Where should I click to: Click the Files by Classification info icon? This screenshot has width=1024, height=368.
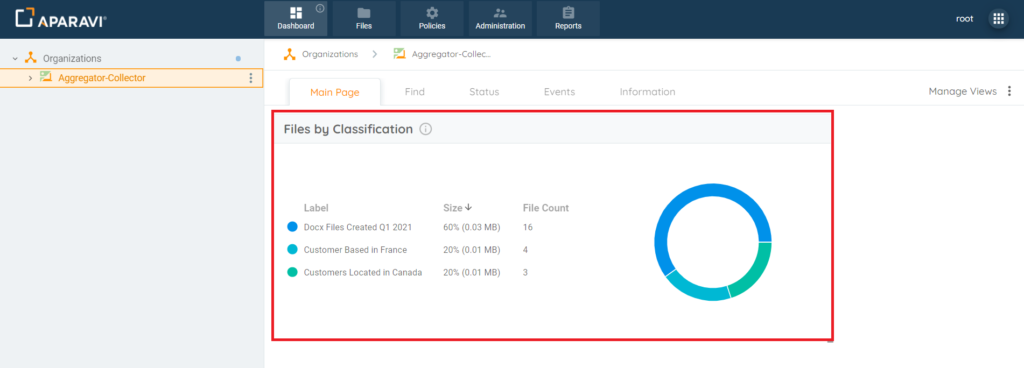click(x=426, y=129)
